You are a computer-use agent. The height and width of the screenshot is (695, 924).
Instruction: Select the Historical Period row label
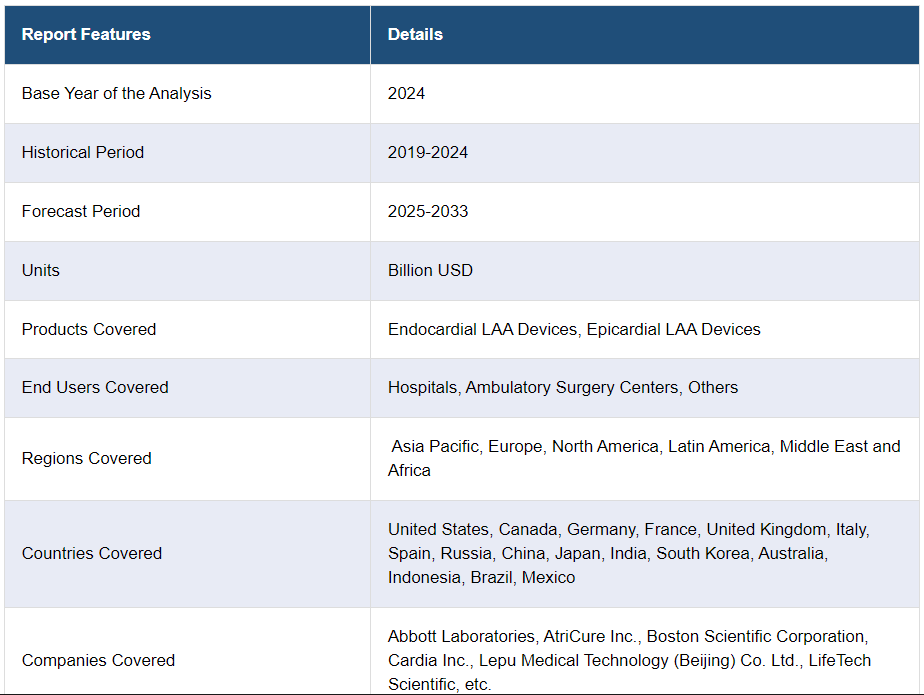[83, 152]
